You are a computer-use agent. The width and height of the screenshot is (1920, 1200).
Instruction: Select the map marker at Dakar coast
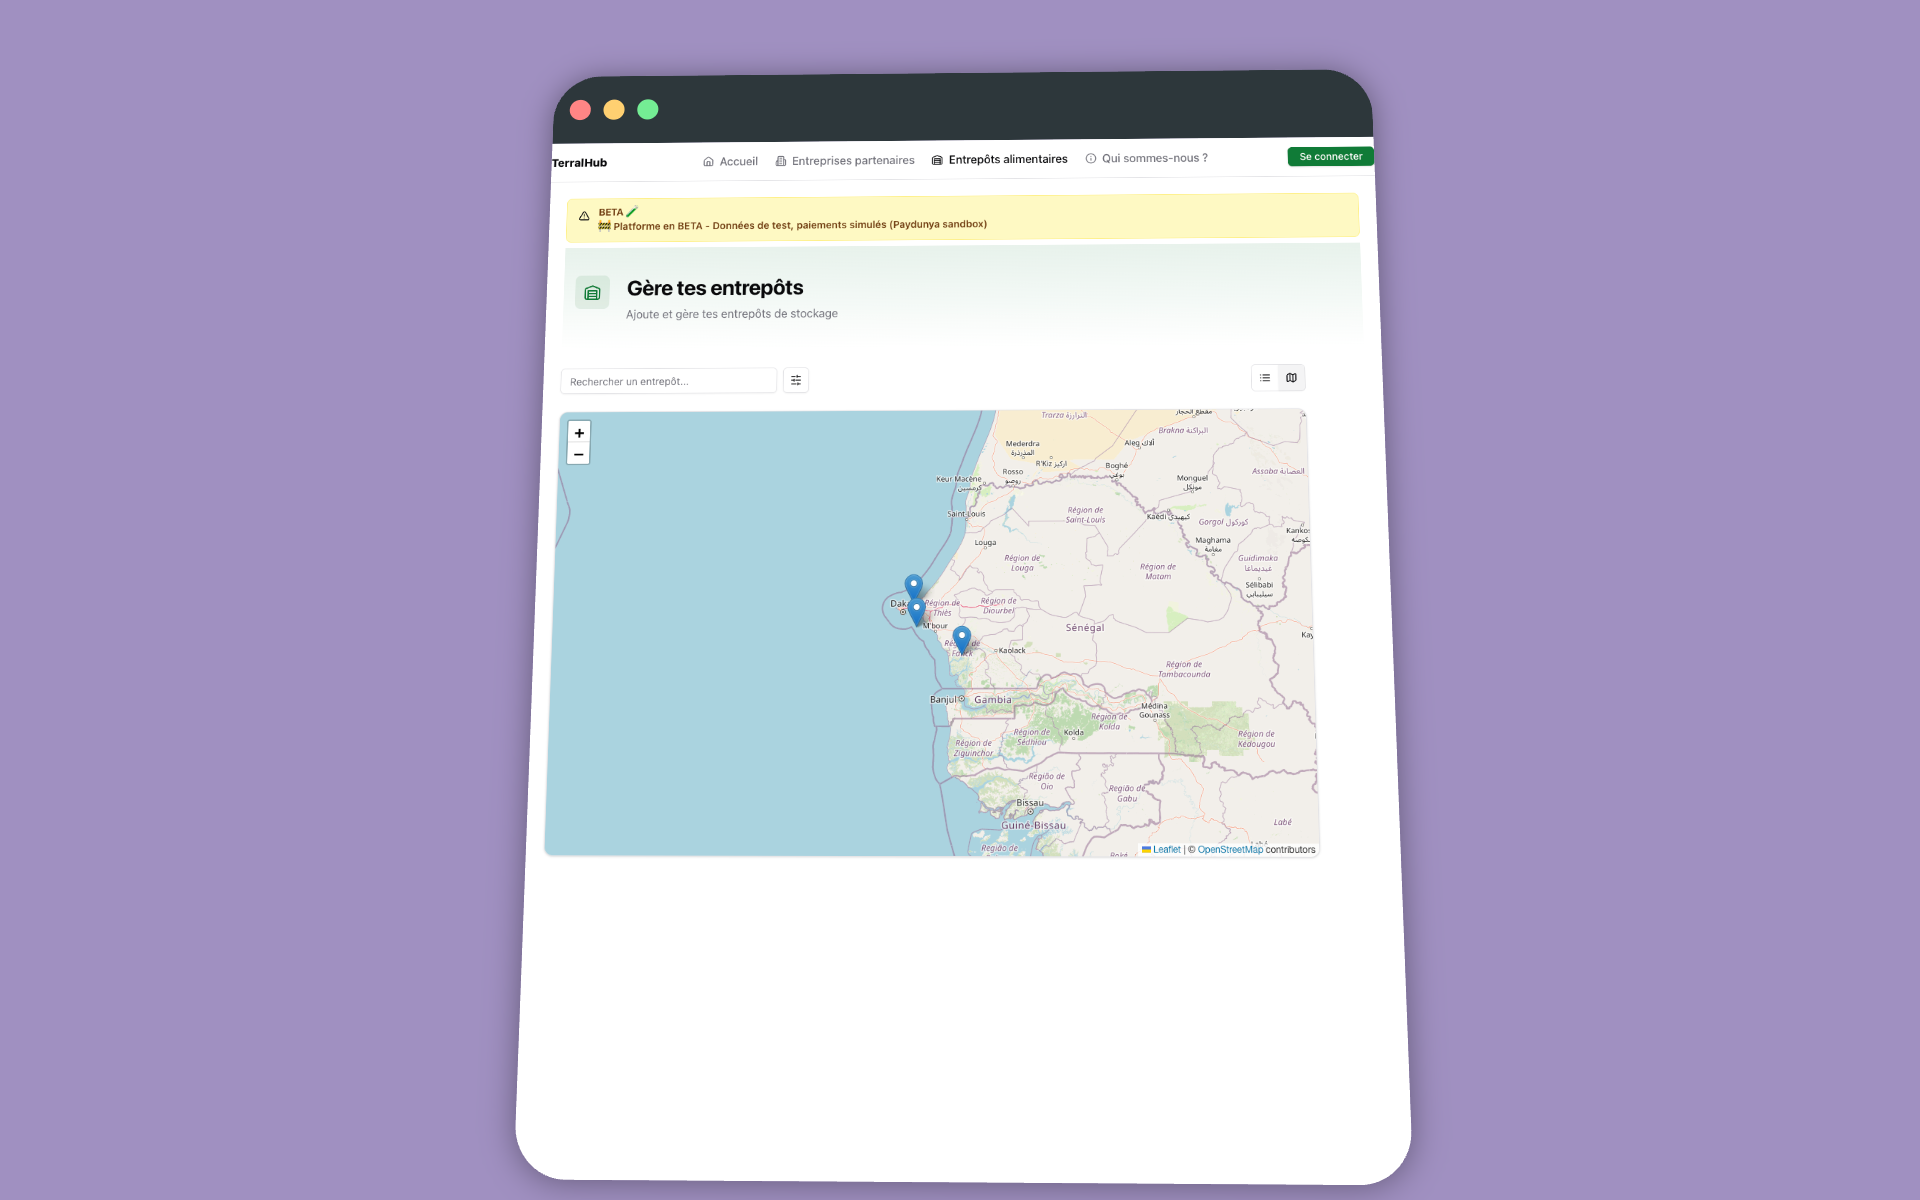coord(916,612)
